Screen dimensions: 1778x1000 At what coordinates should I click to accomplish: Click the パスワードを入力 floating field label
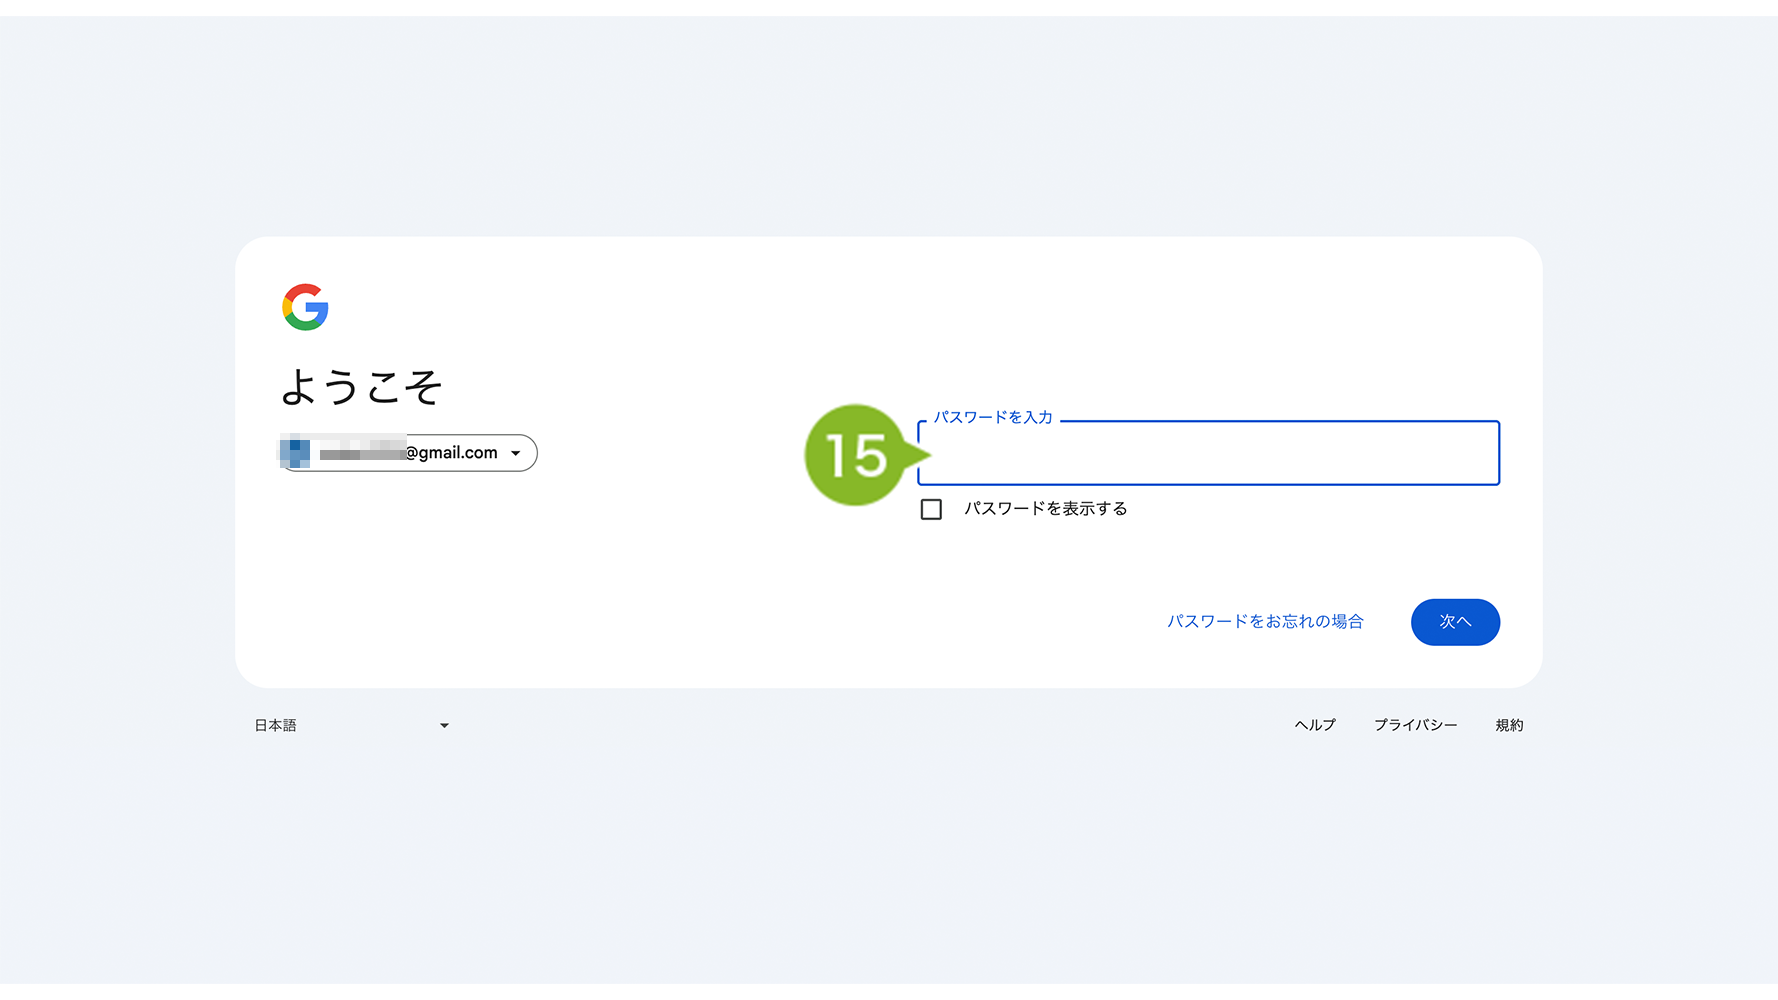click(993, 417)
